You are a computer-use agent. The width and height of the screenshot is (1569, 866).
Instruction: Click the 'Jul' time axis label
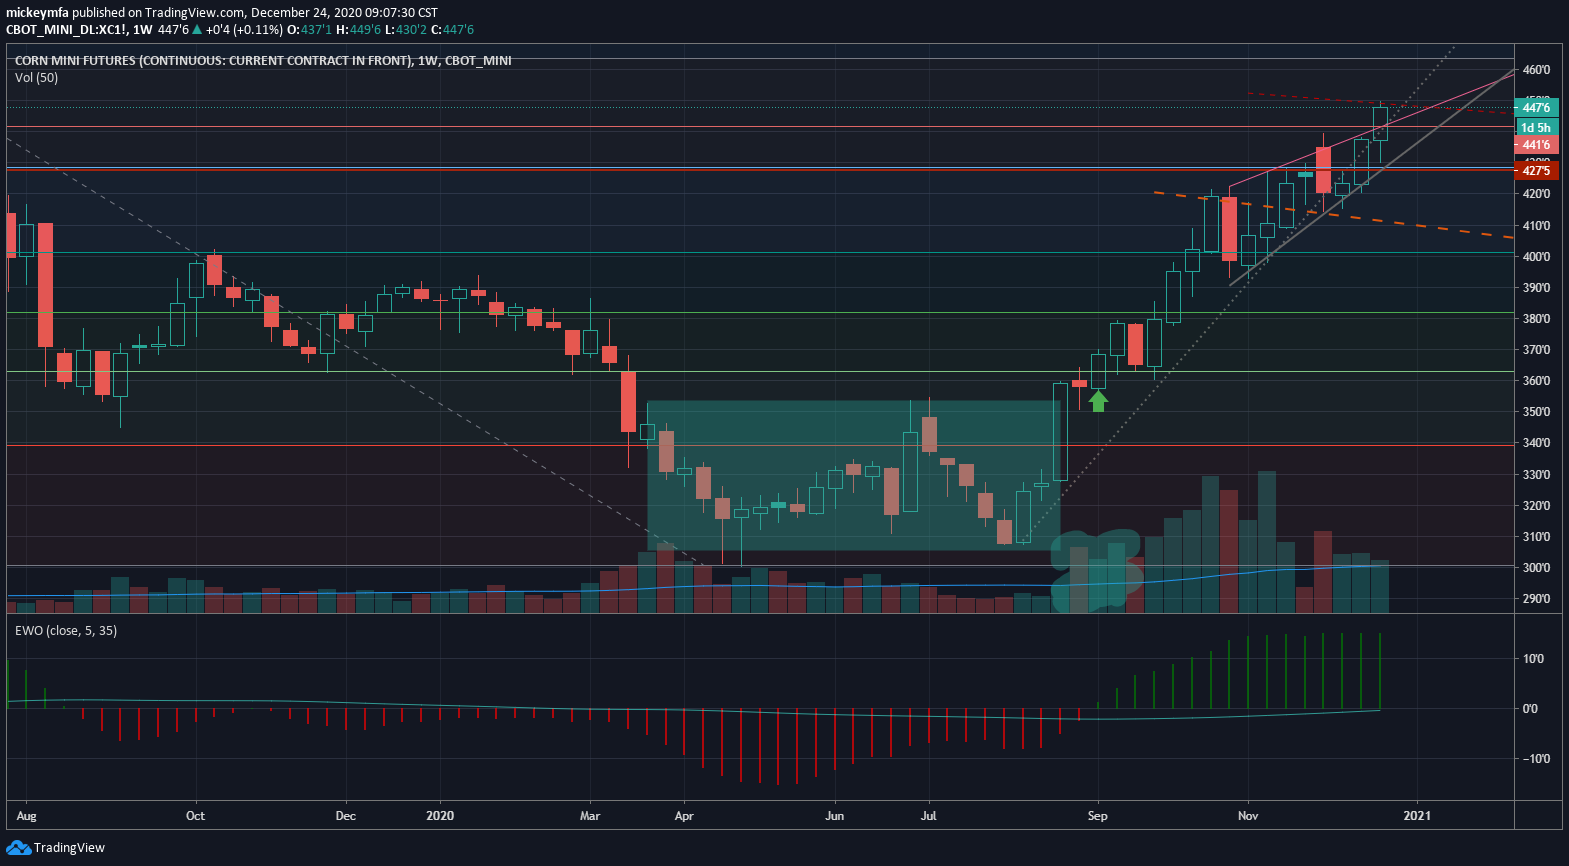point(928,816)
